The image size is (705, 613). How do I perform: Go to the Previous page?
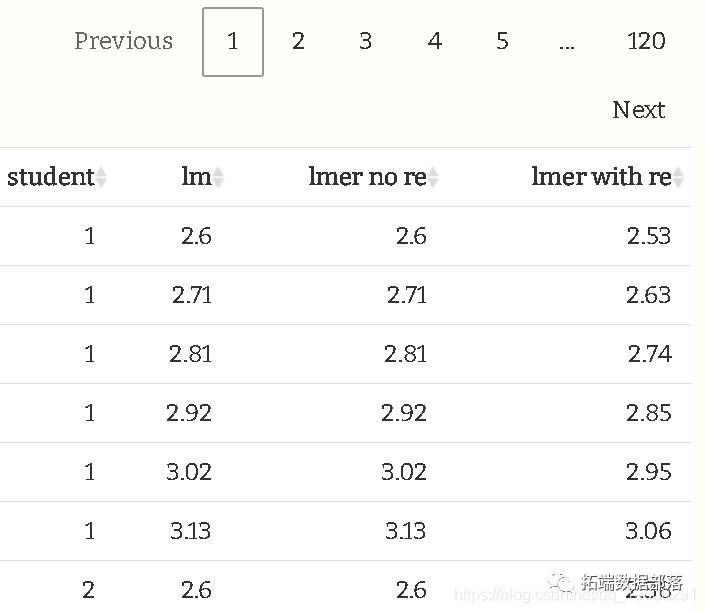point(123,41)
